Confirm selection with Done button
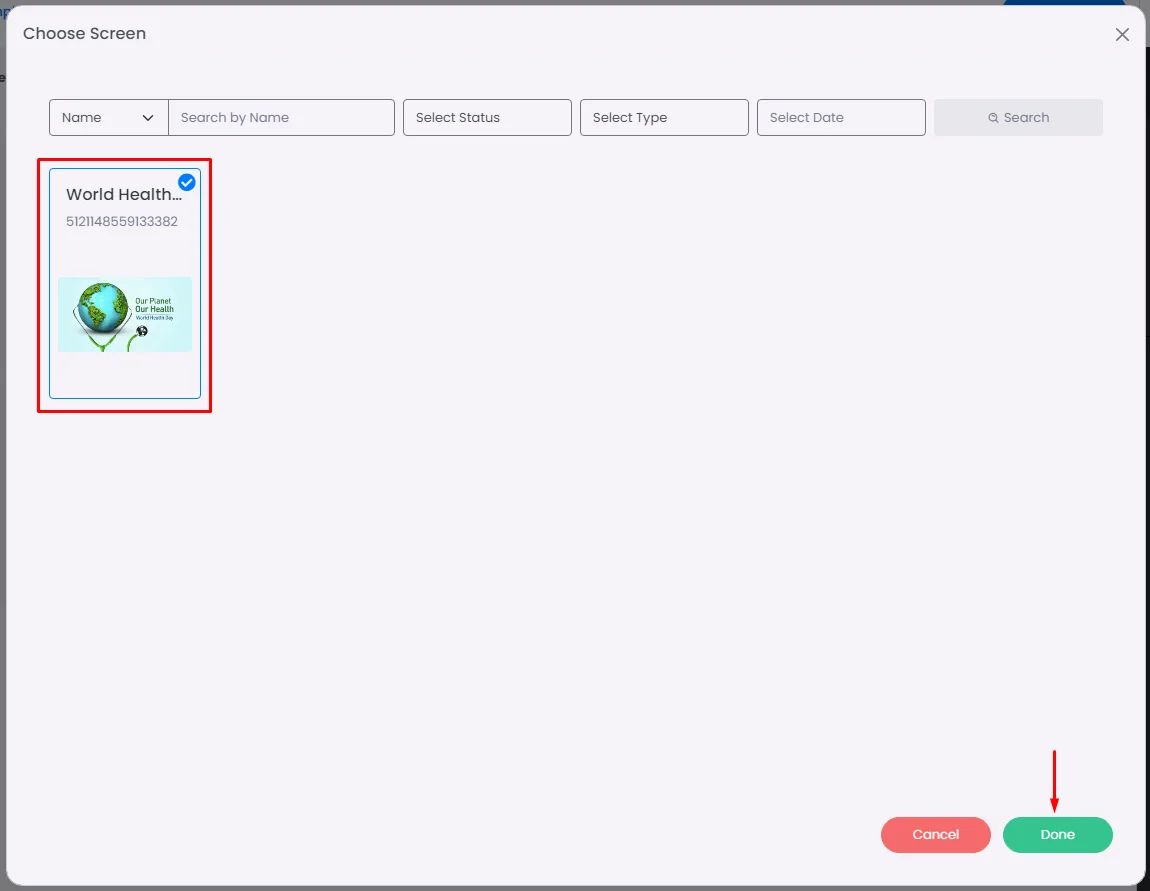Screen dimensions: 1150x891 coord(1058,835)
